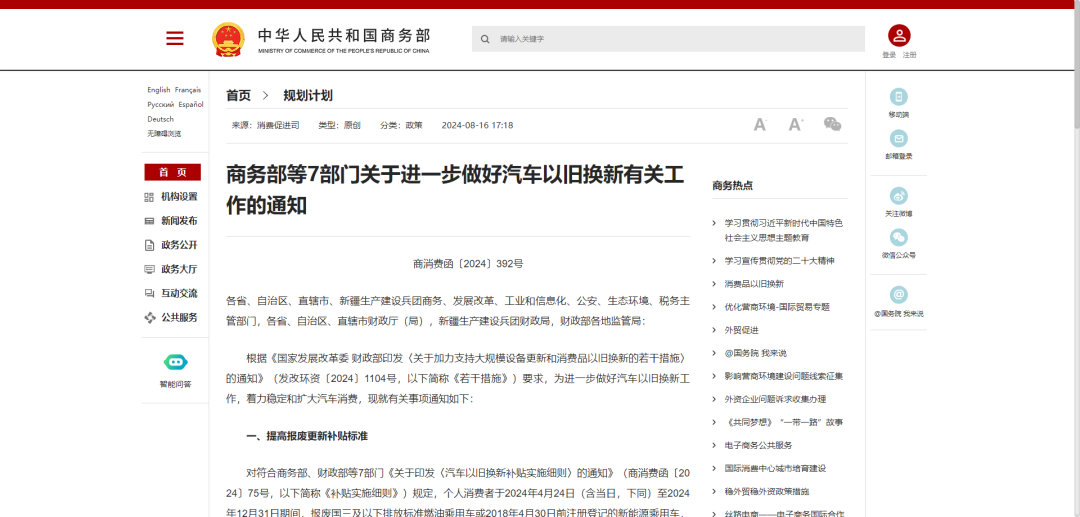Click the search magnifier icon
The width and height of the screenshot is (1080, 517).
coord(485,39)
